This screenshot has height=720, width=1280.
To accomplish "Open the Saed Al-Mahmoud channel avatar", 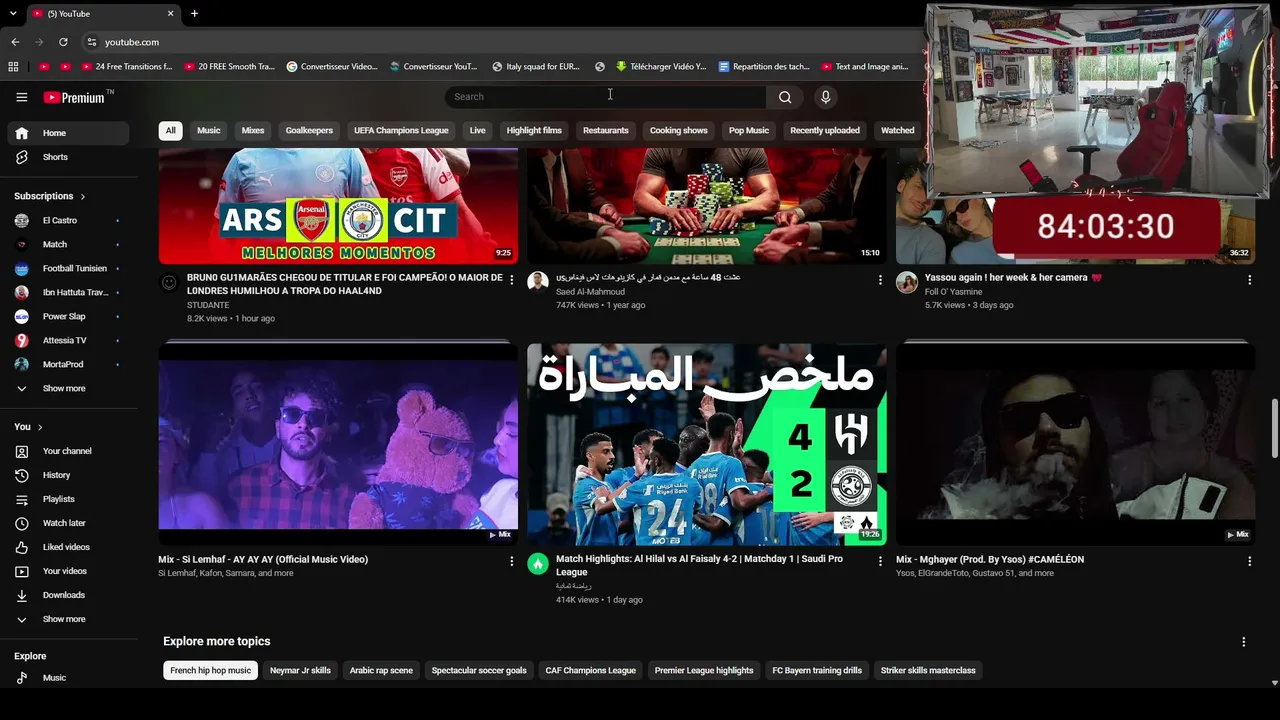I will (x=538, y=282).
